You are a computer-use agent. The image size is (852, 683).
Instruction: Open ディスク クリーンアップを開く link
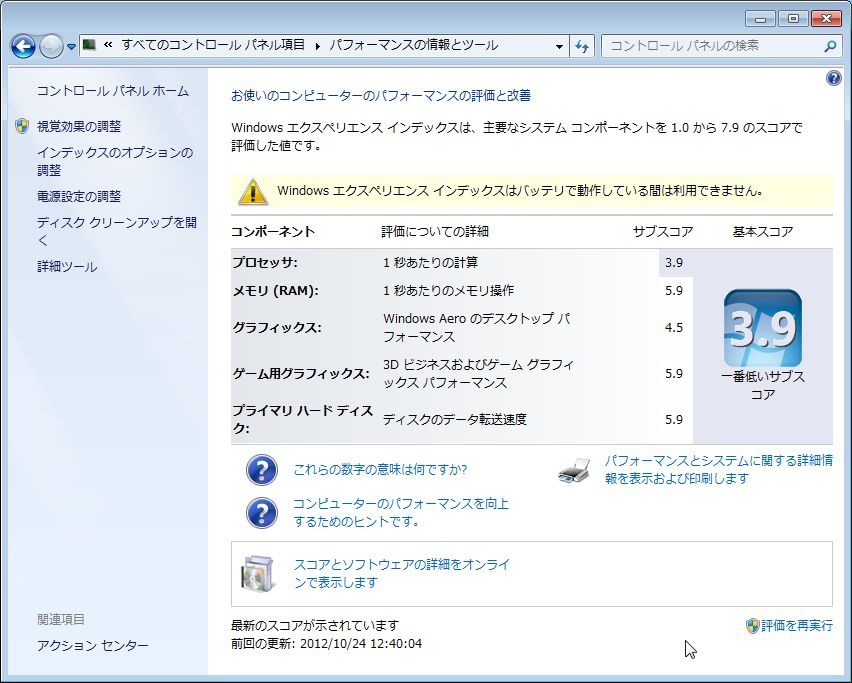[x=116, y=231]
